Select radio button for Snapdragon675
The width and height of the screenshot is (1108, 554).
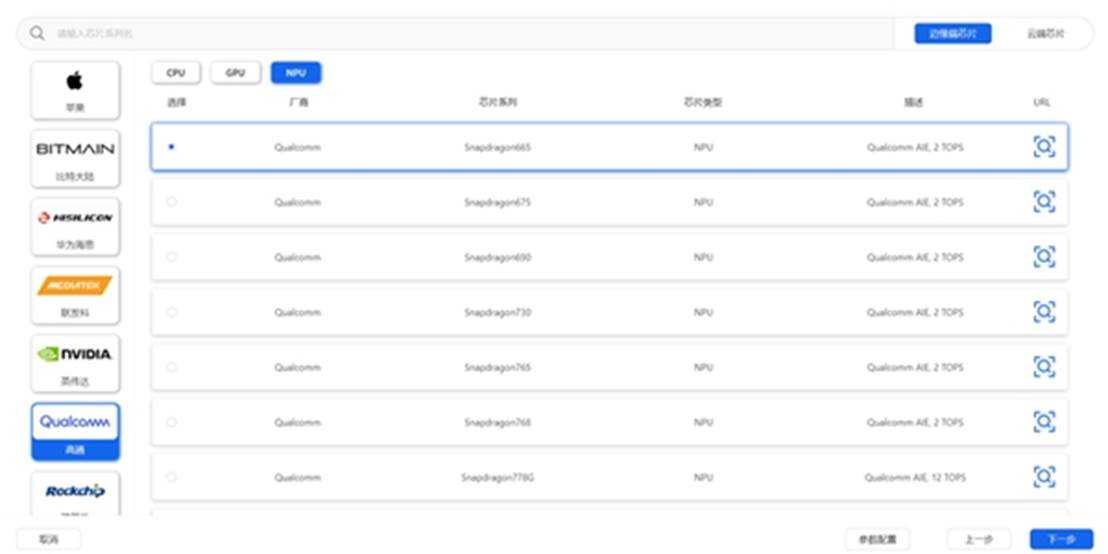tap(172, 202)
